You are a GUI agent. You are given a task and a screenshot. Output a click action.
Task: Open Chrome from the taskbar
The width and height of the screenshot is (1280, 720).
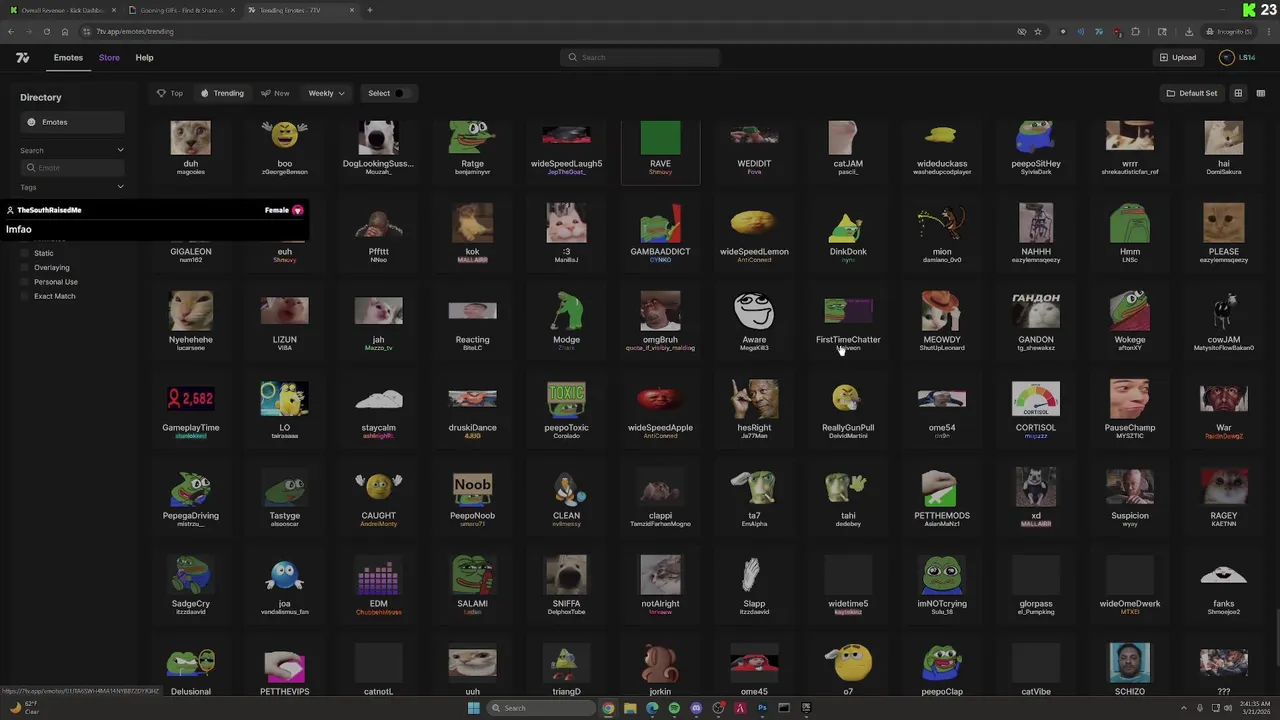click(x=608, y=708)
